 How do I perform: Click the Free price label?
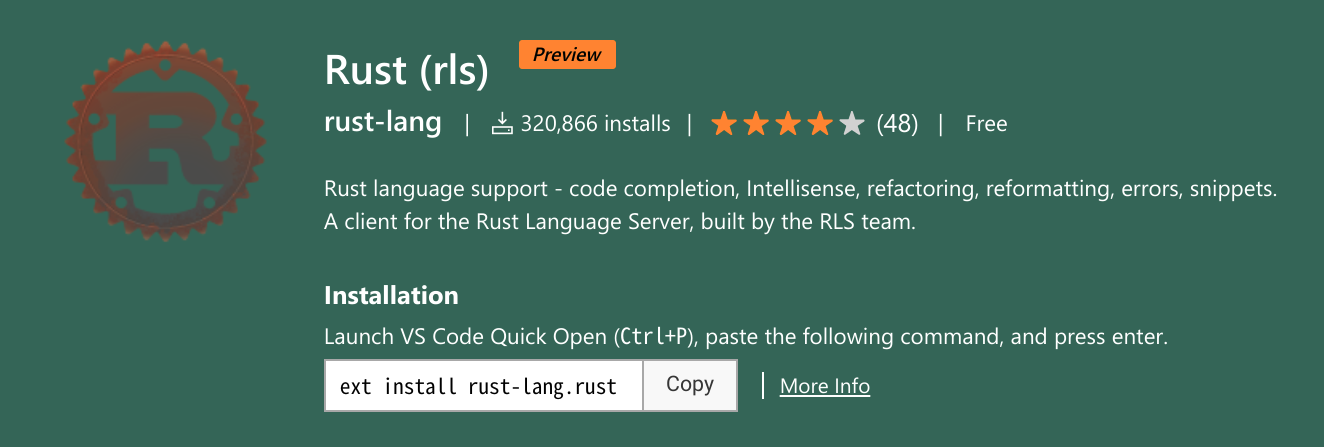coord(986,124)
